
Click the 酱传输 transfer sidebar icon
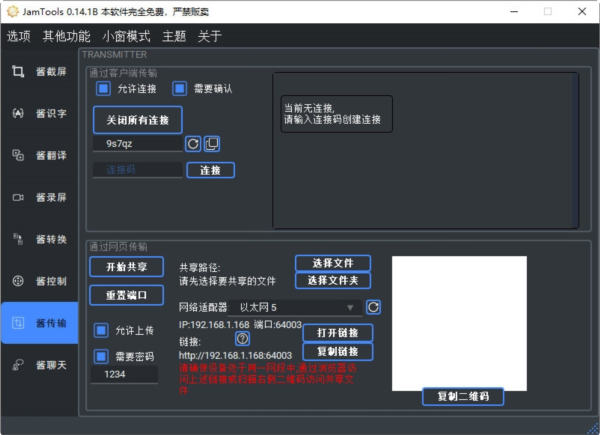point(18,323)
